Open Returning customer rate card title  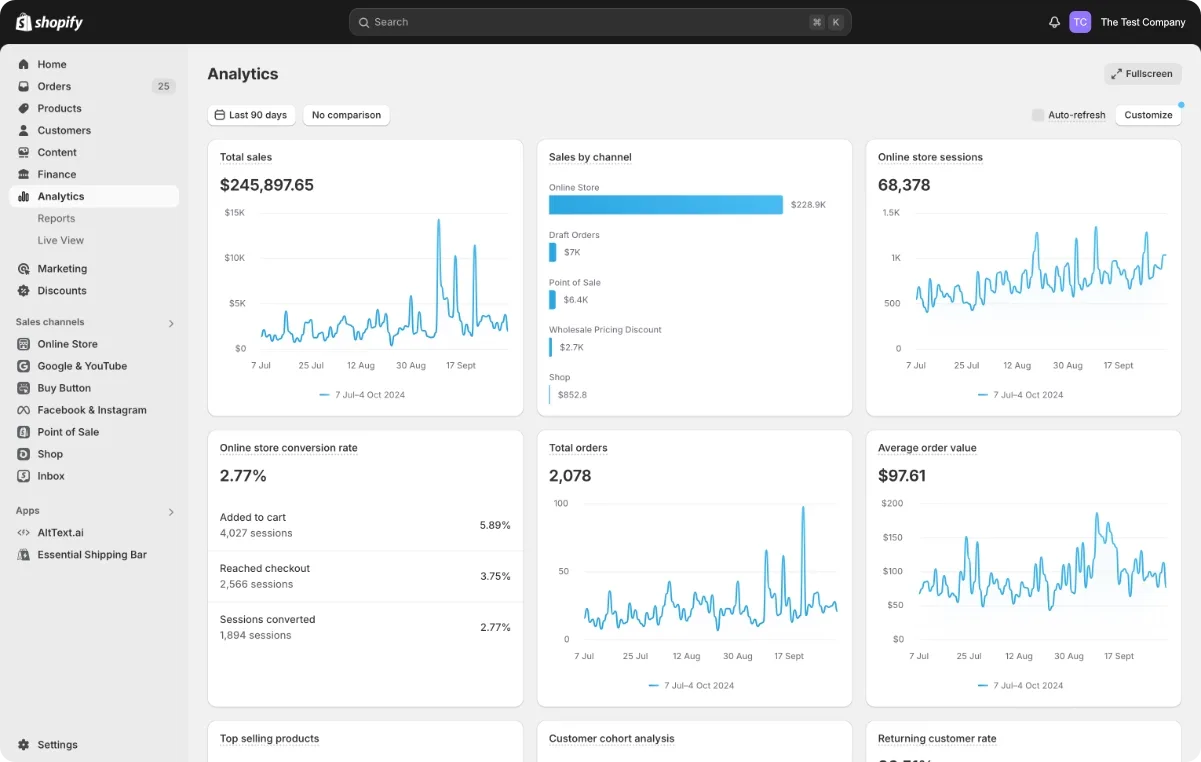(937, 739)
